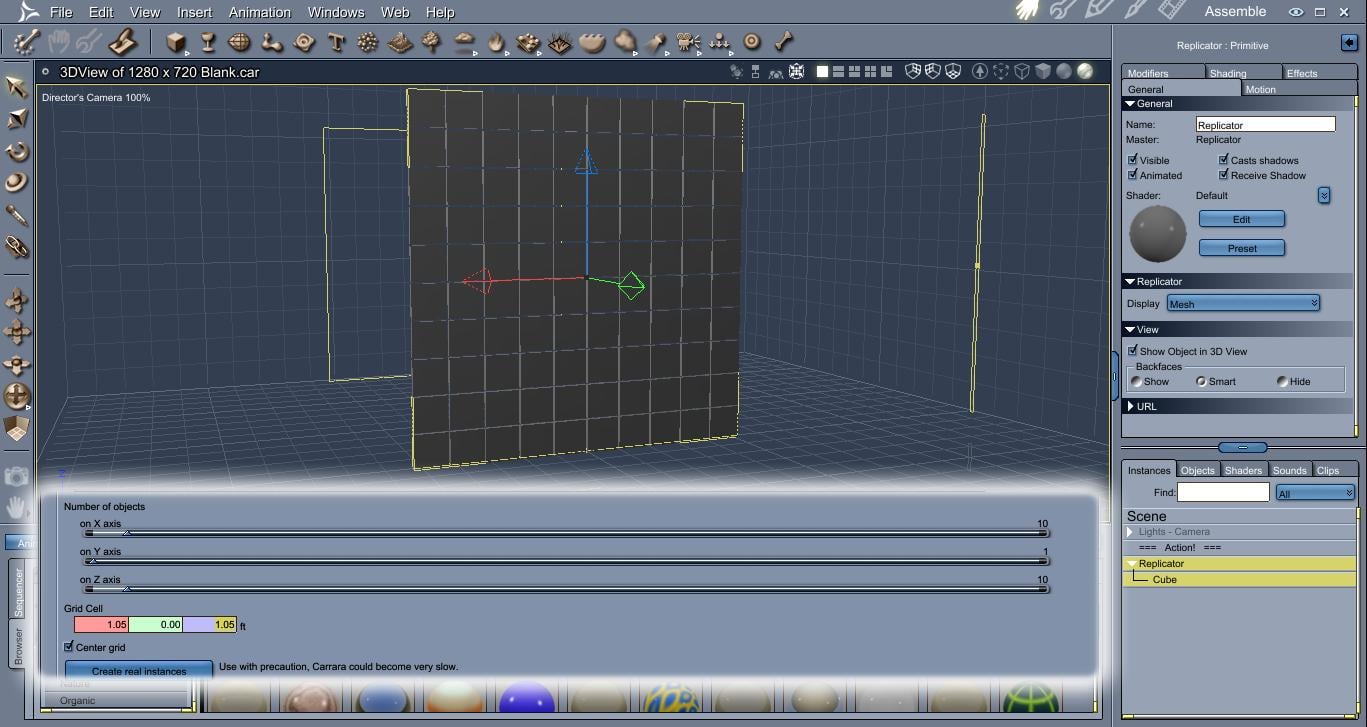1367x727 pixels.
Task: Select the Move arrow tool in left toolbar
Action: [x=17, y=87]
